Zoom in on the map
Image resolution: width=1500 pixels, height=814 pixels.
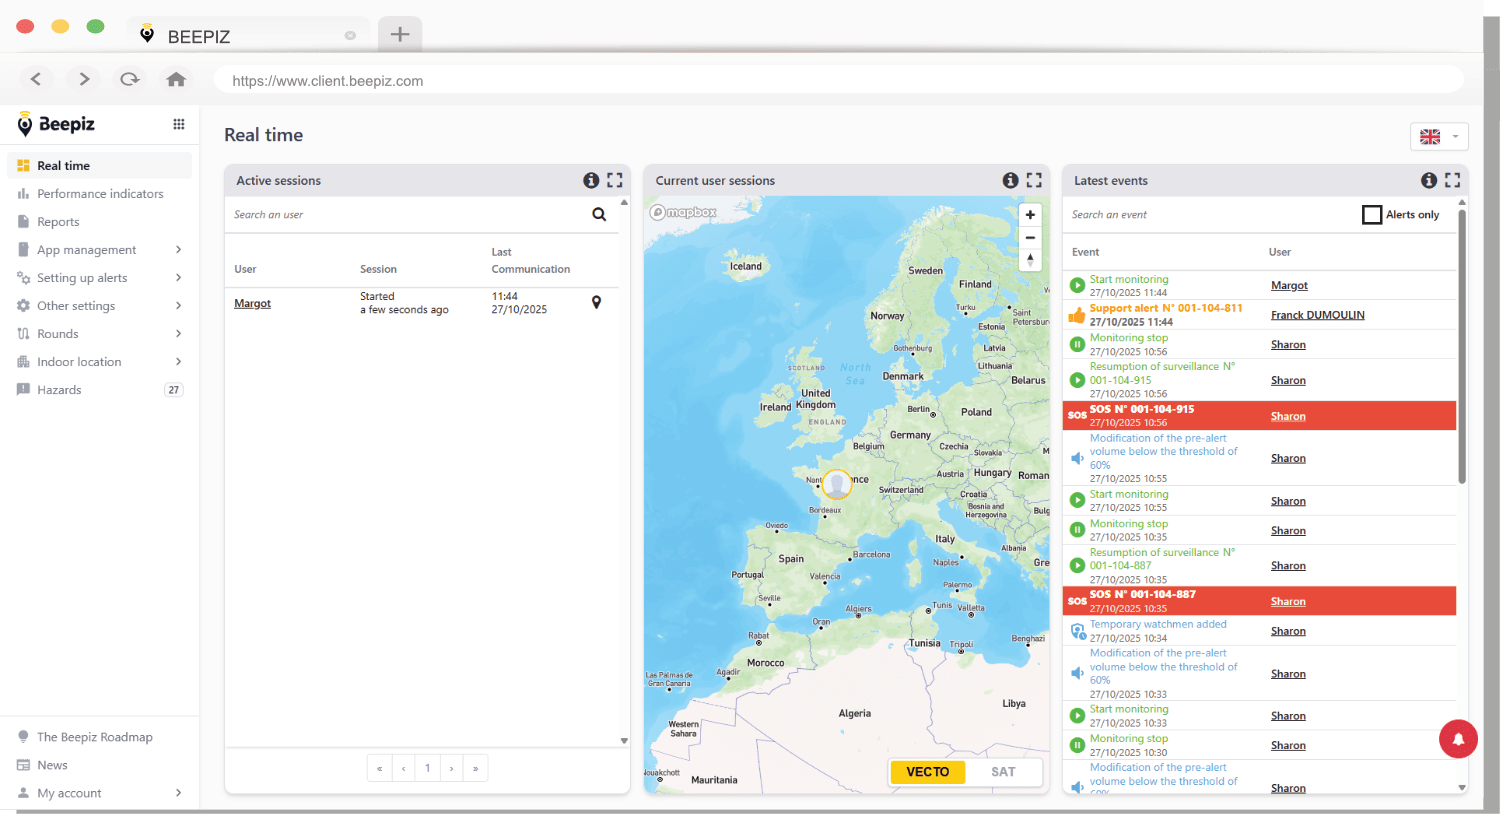pos(1030,215)
